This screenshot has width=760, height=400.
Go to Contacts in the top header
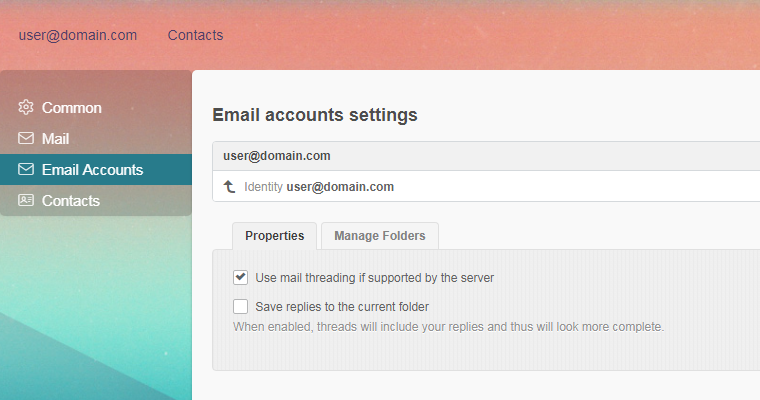[195, 35]
